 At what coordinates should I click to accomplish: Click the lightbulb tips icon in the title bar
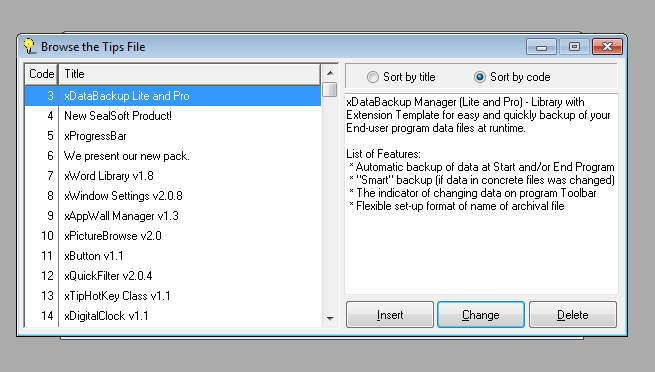coord(29,46)
